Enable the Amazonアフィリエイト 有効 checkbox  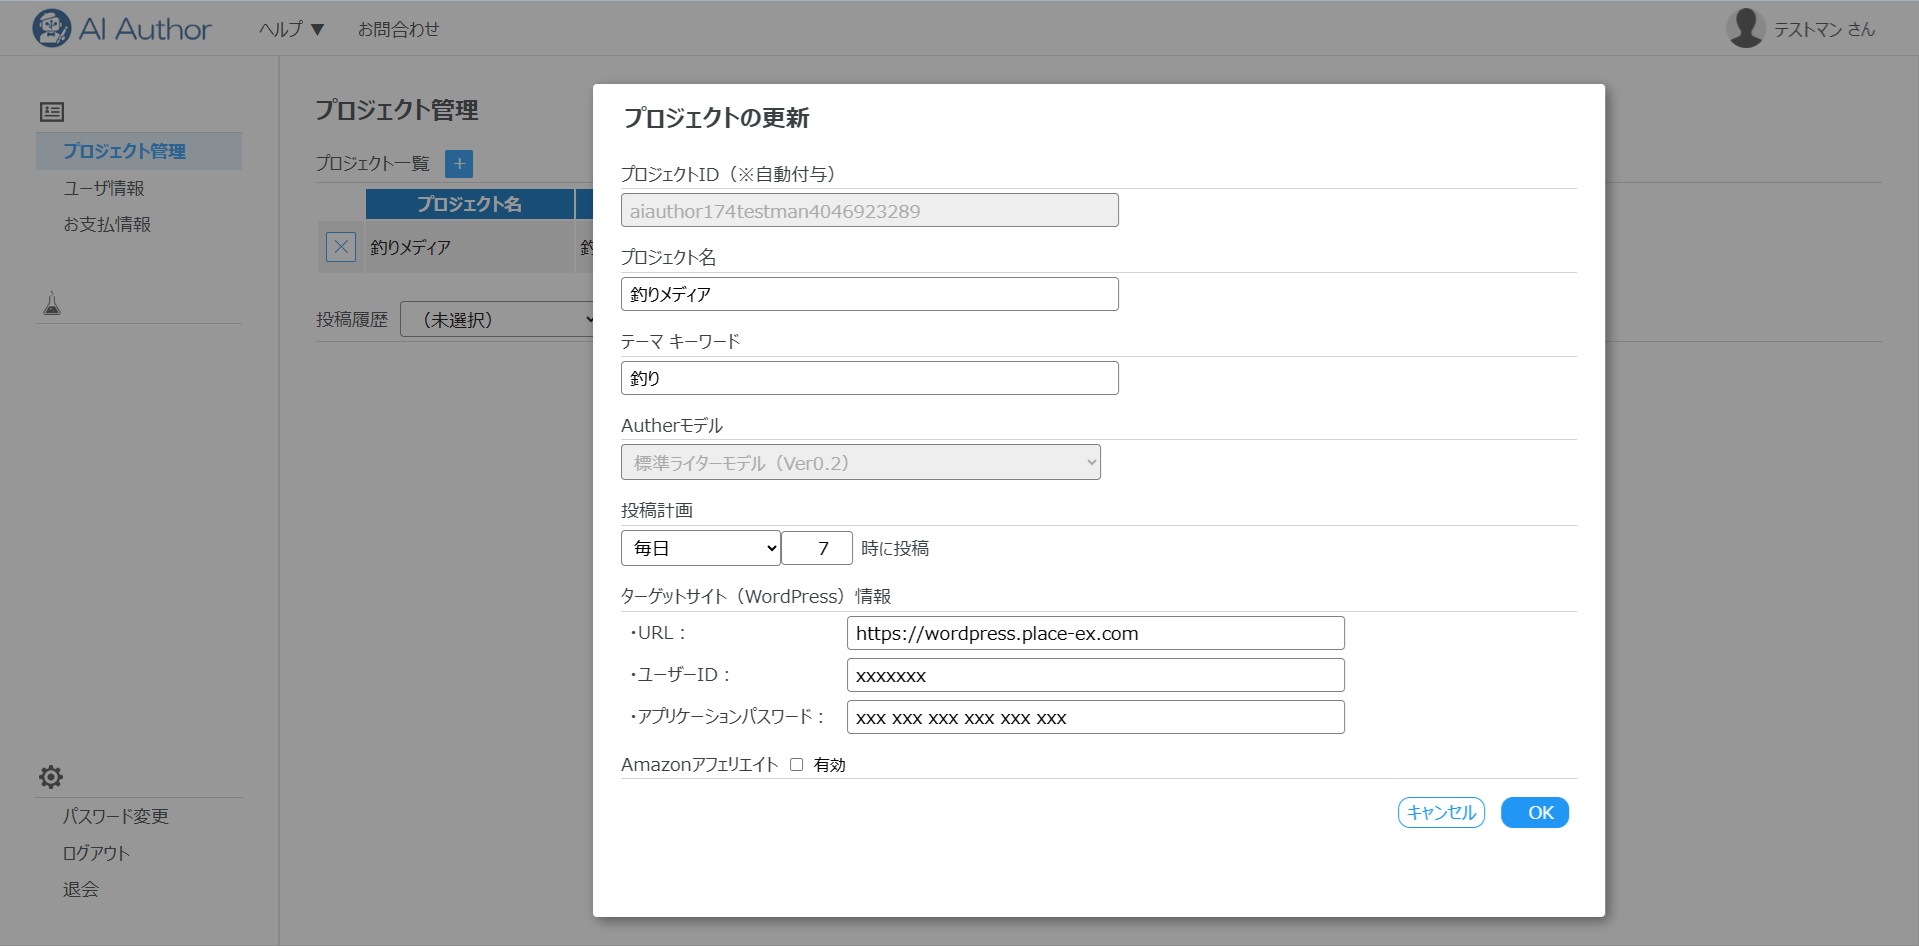tap(797, 765)
